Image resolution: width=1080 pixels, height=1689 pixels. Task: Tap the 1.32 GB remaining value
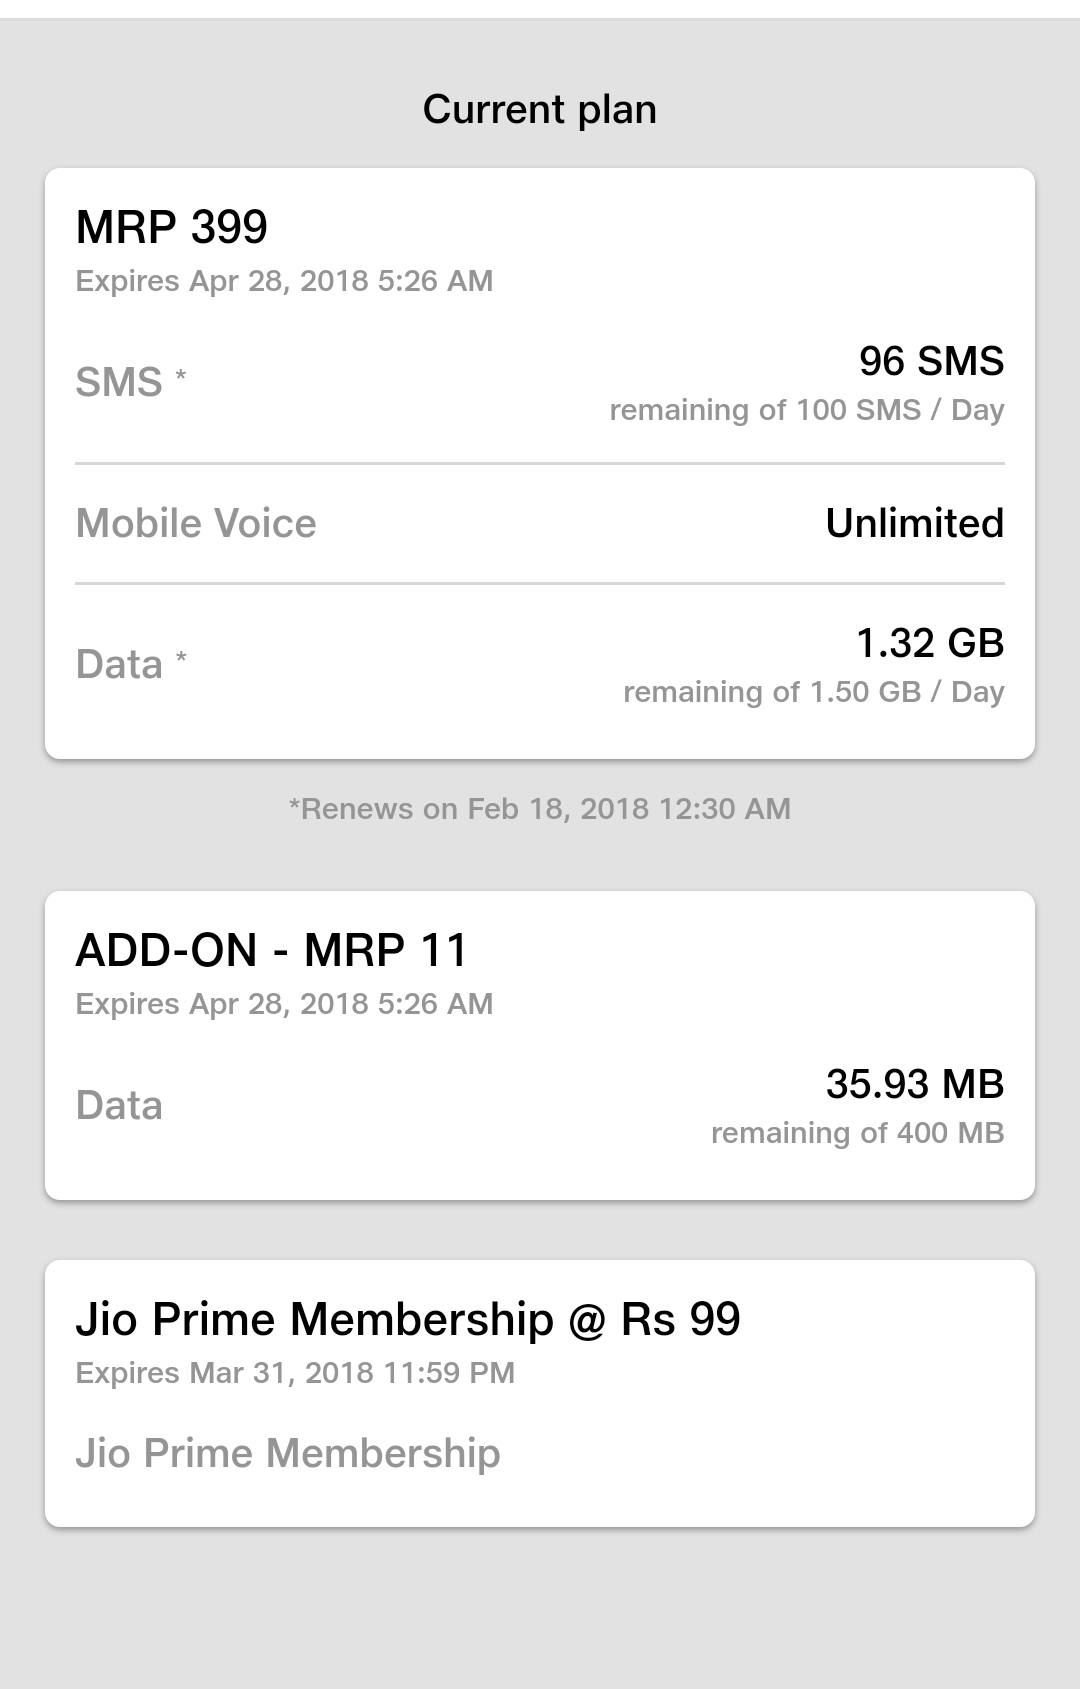click(930, 643)
